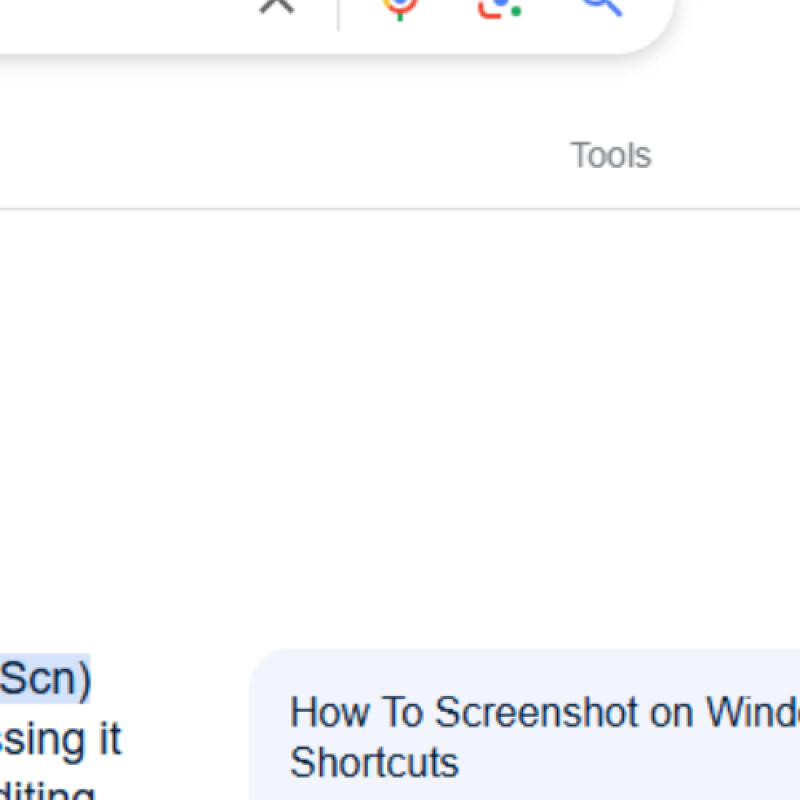The width and height of the screenshot is (800, 800).
Task: Click the empty space left of Tools
Action: pos(300,156)
